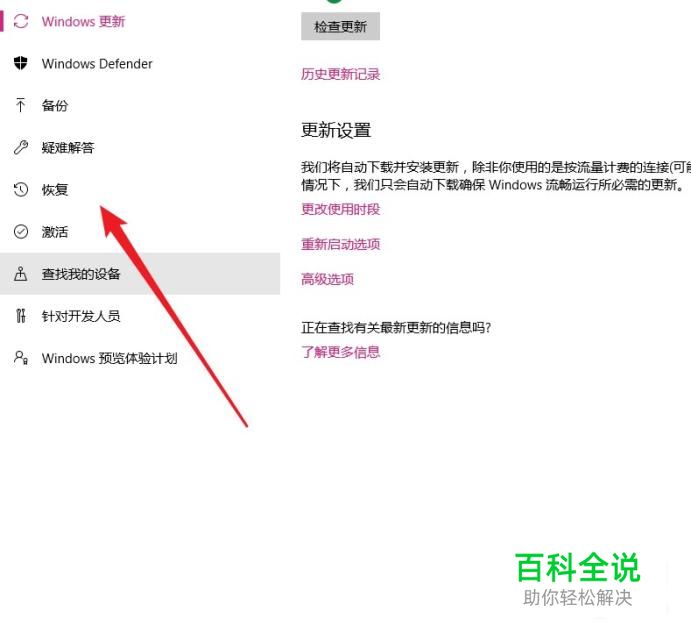This screenshot has height=642, width=691.
Task: Open the 历史更新记录 link
Action: [340, 74]
